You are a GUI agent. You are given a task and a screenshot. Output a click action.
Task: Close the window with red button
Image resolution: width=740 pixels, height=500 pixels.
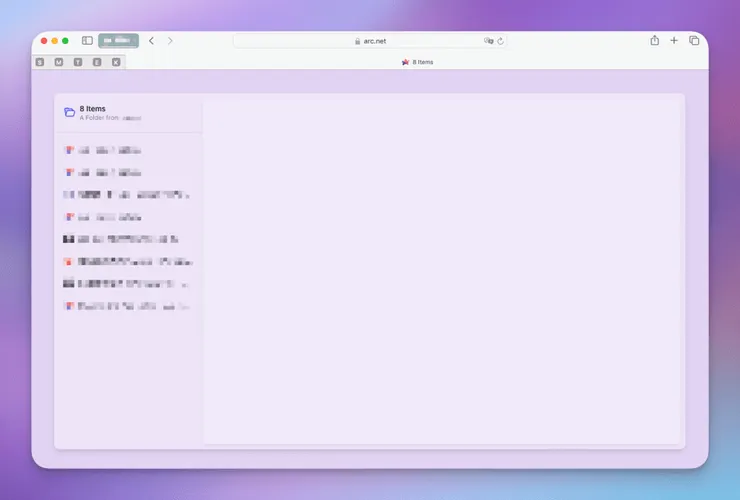pos(44,41)
